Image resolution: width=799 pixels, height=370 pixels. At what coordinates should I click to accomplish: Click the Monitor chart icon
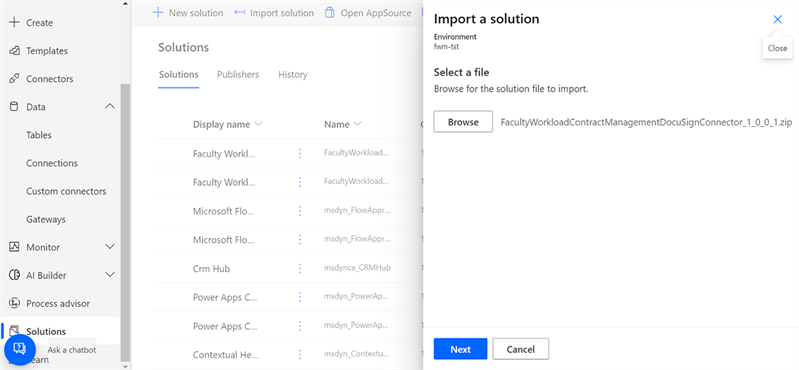tap(15, 247)
